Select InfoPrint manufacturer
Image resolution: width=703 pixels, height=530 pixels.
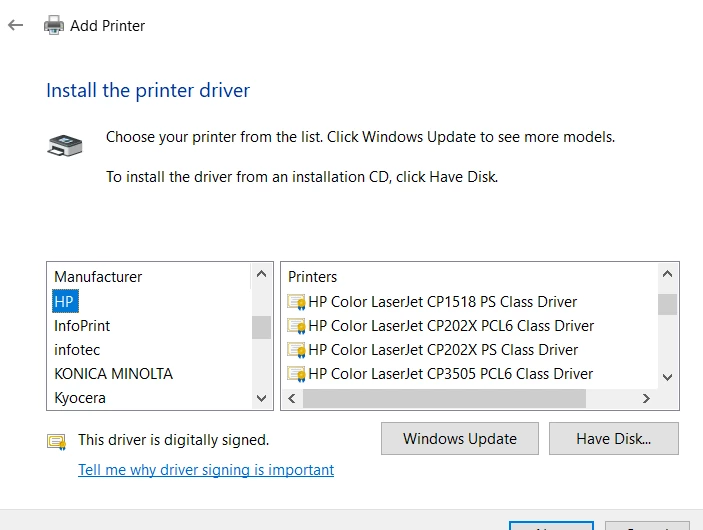(82, 326)
